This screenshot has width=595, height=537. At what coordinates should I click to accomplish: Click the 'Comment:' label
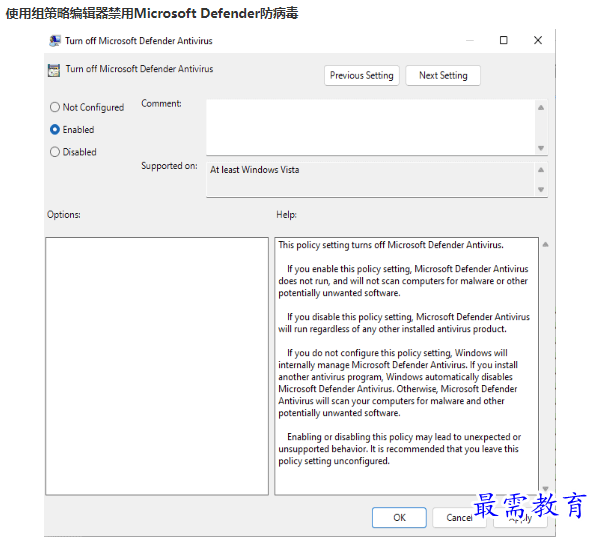pyautogui.click(x=161, y=104)
